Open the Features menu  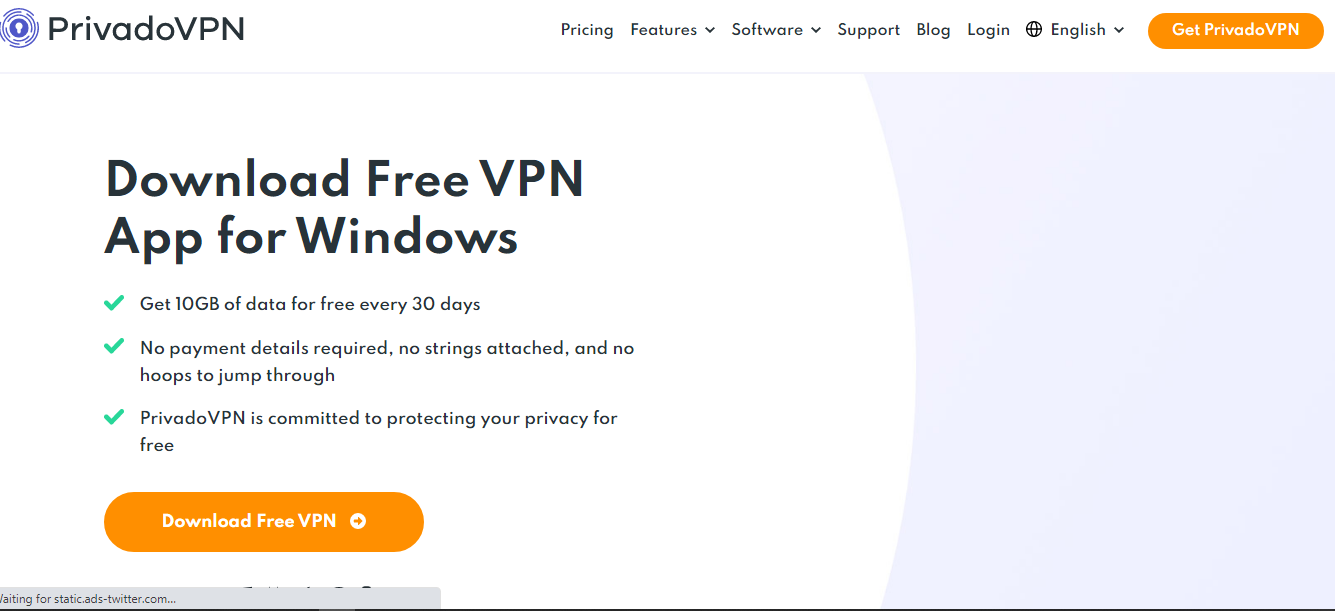[x=673, y=30]
